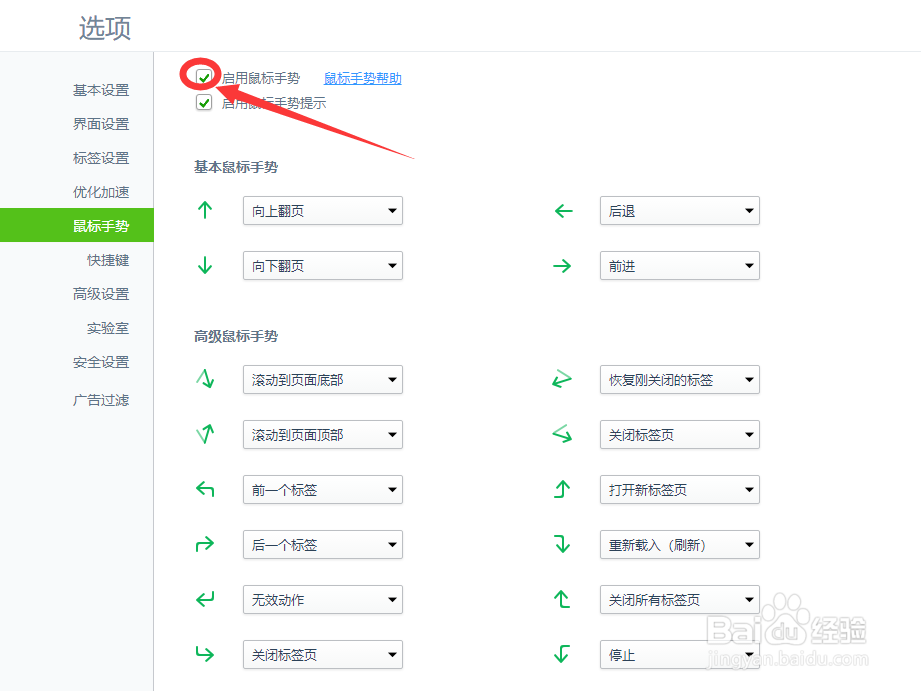
Task: Click the 无效动作 combo box
Action: [322, 599]
